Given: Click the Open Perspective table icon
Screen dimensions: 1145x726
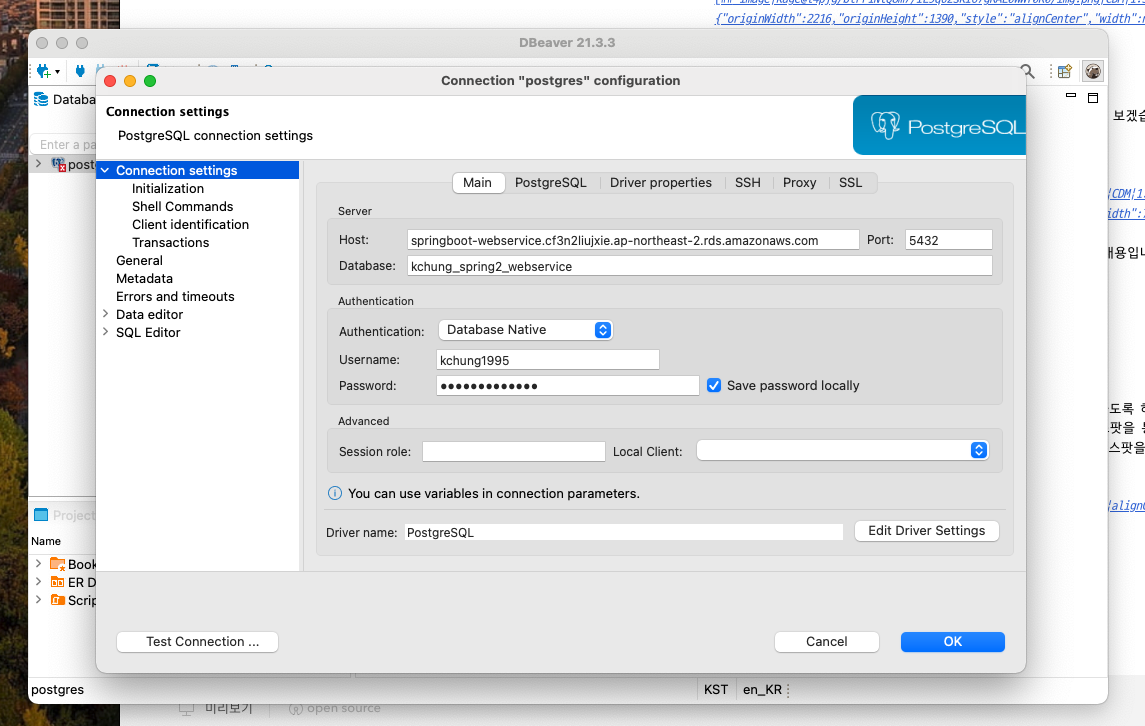Looking at the screenshot, I should pyautogui.click(x=1065, y=71).
